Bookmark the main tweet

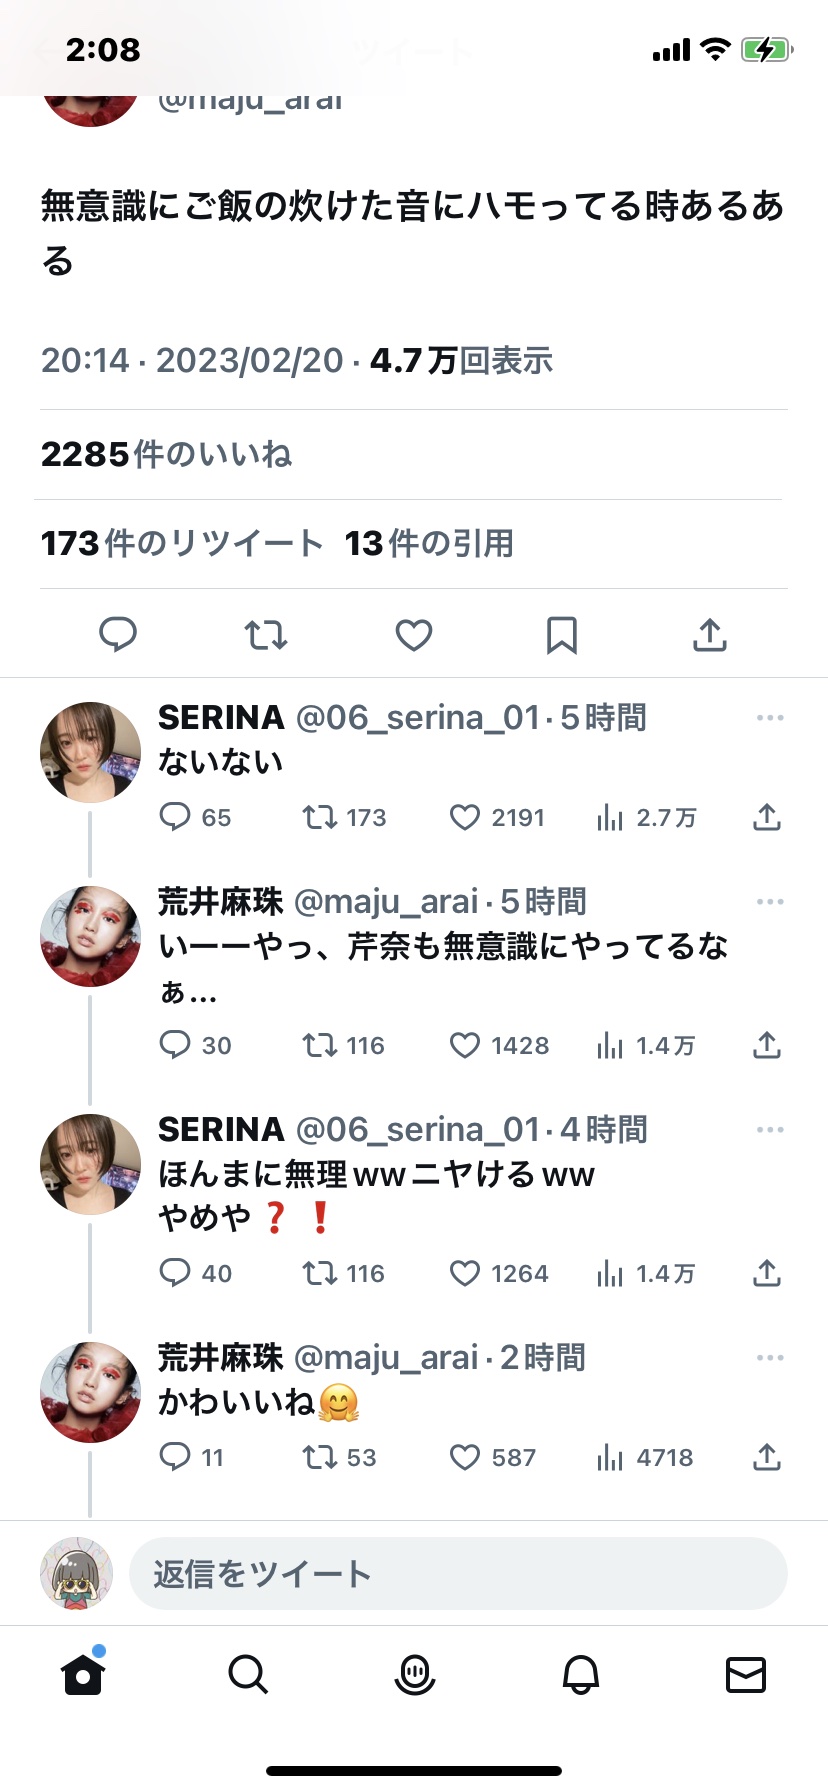[562, 635]
